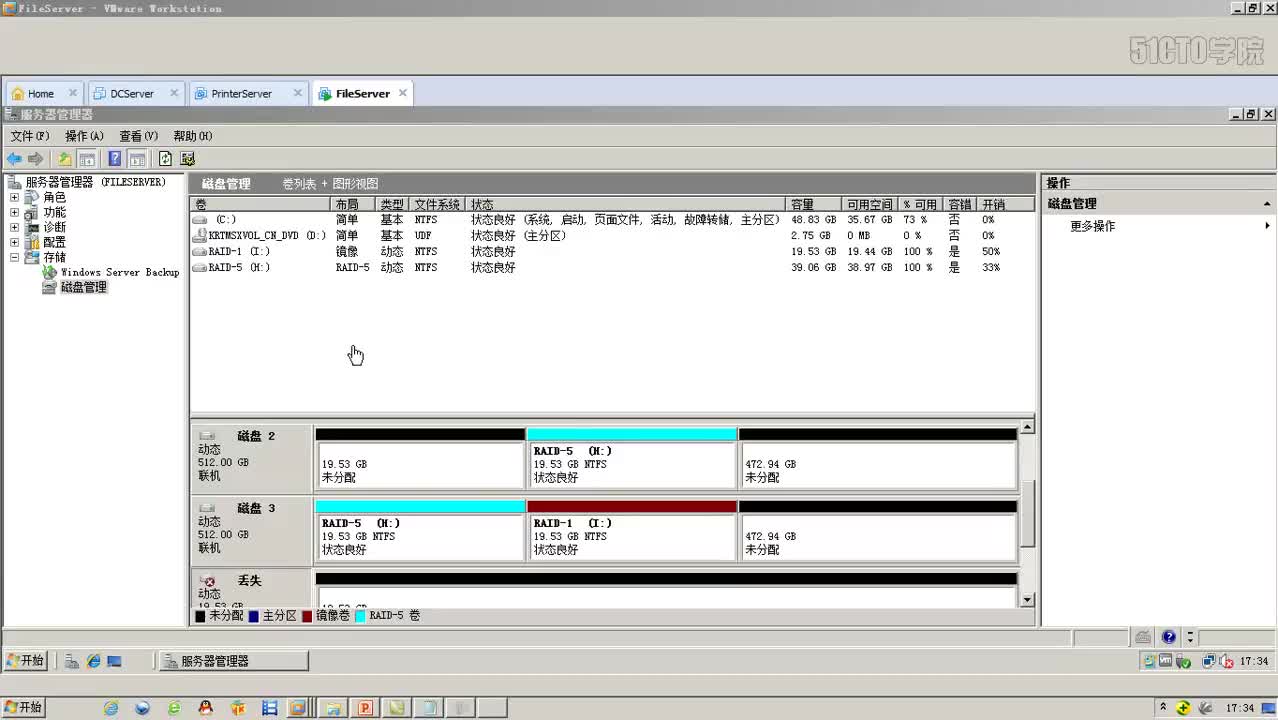The image size is (1278, 720).
Task: Click the drive icon of RAID-1 (I:) volume
Action: click(199, 252)
